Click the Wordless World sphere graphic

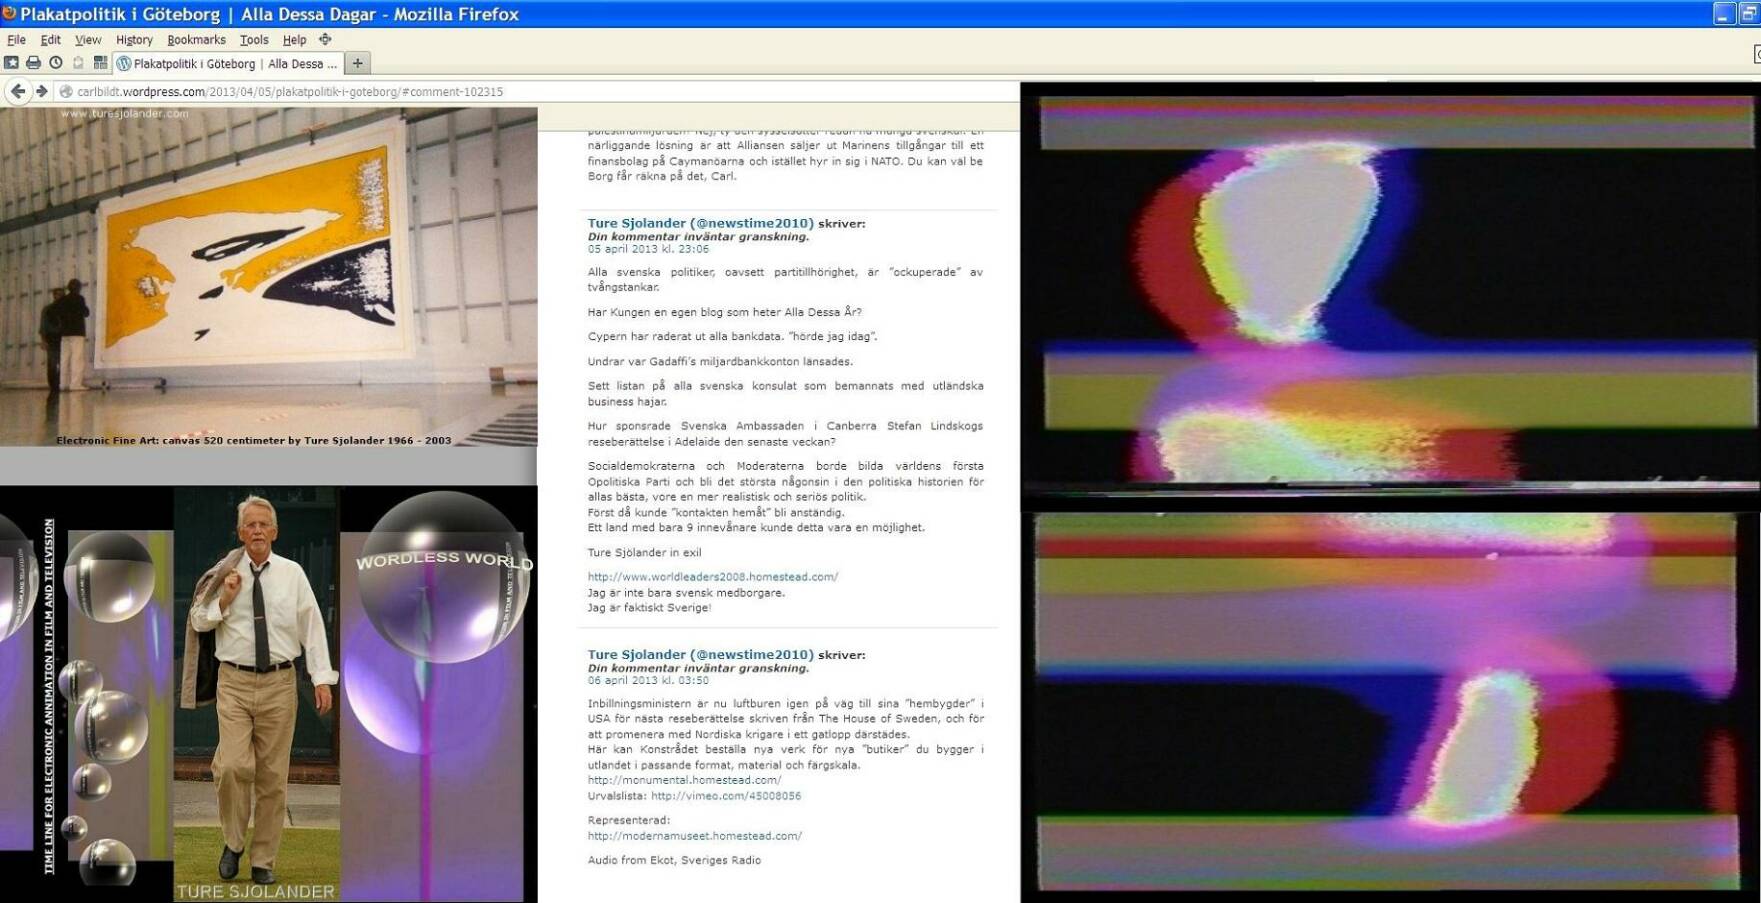(x=443, y=577)
